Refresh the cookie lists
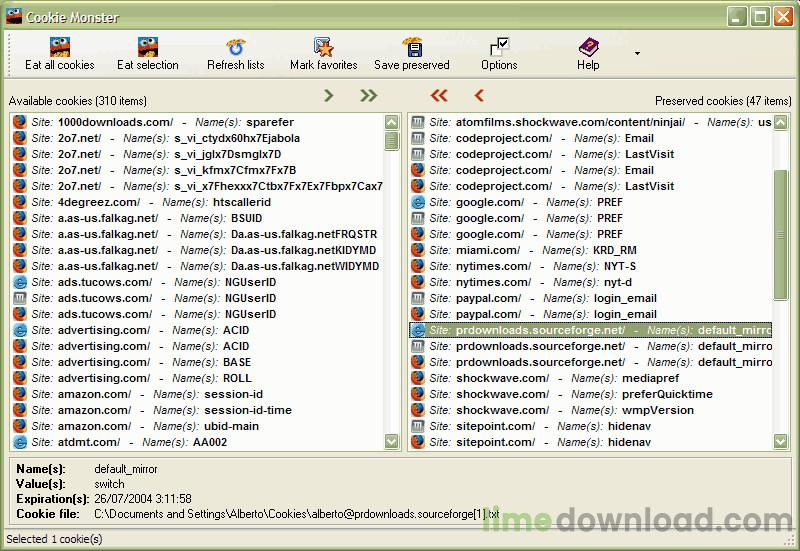Viewport: 800px width, 551px height. tap(235, 47)
